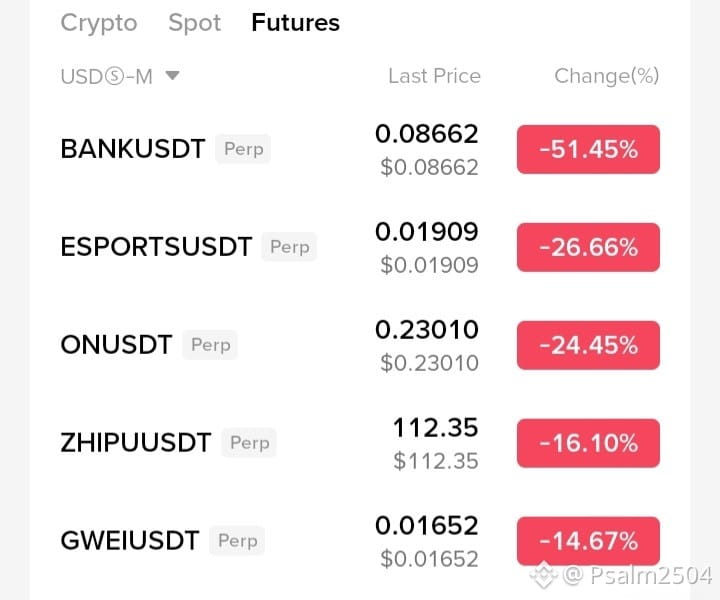This screenshot has width=720, height=600.
Task: Open the BANKUSDT perpetual contract
Action: pos(360,149)
